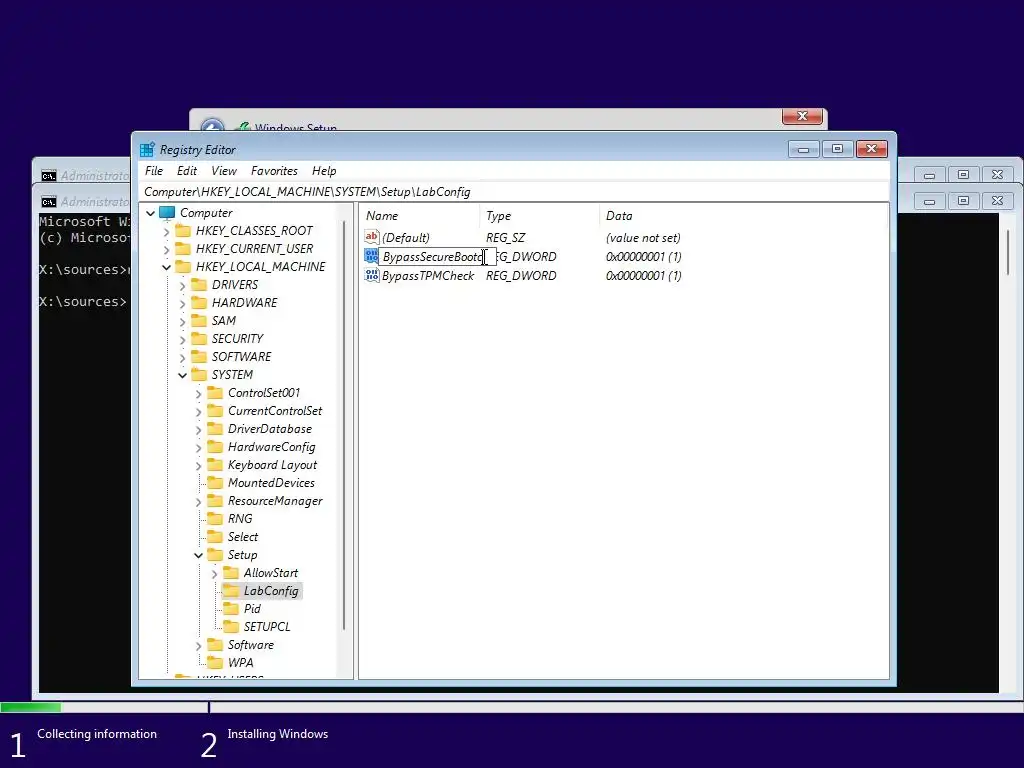Select the ResourceManager key
Image resolution: width=1024 pixels, height=768 pixels.
[x=275, y=501]
